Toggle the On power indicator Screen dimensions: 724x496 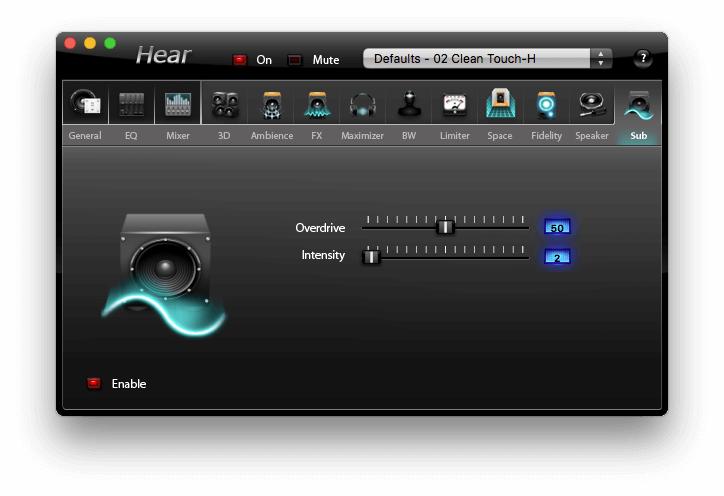240,60
